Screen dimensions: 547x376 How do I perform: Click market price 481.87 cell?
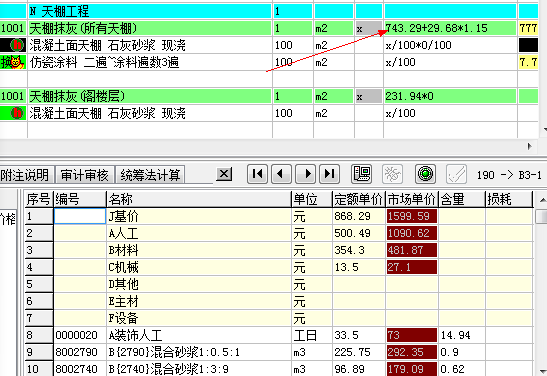(412, 250)
